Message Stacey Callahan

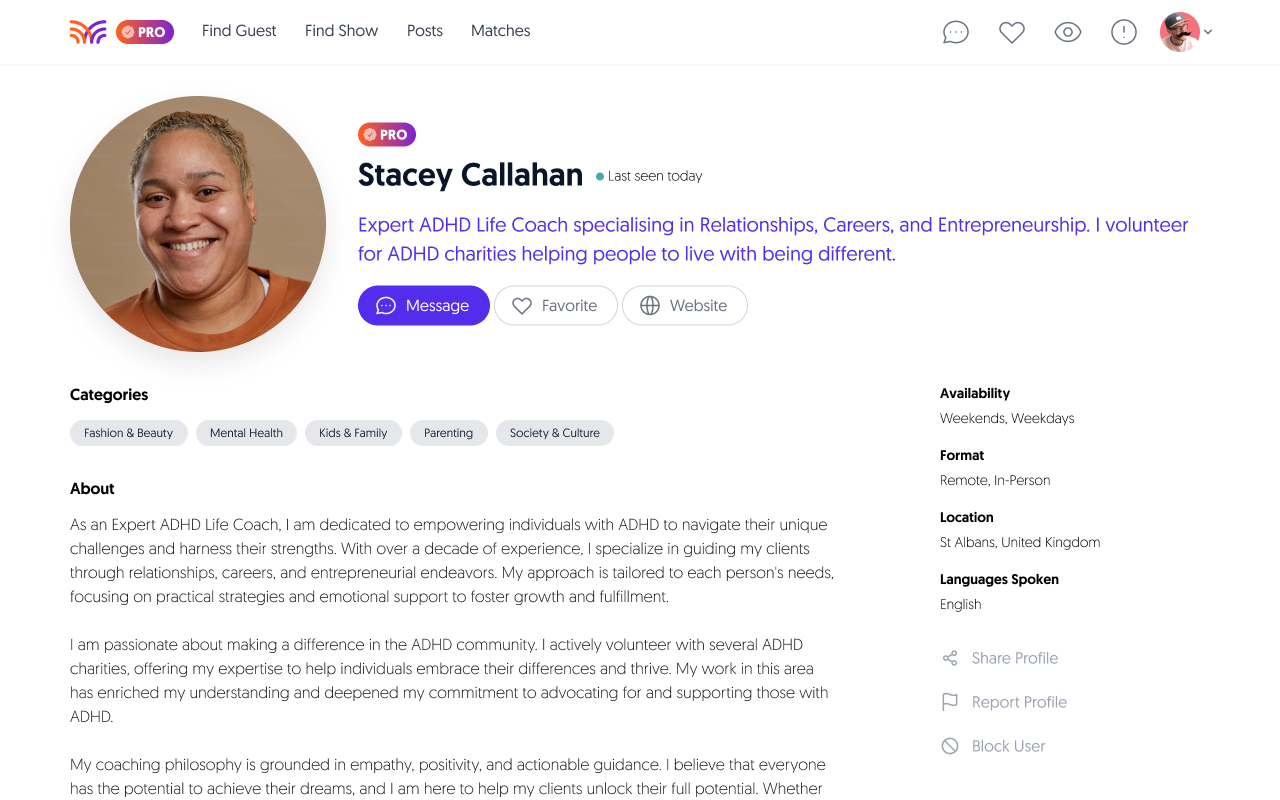pos(424,306)
